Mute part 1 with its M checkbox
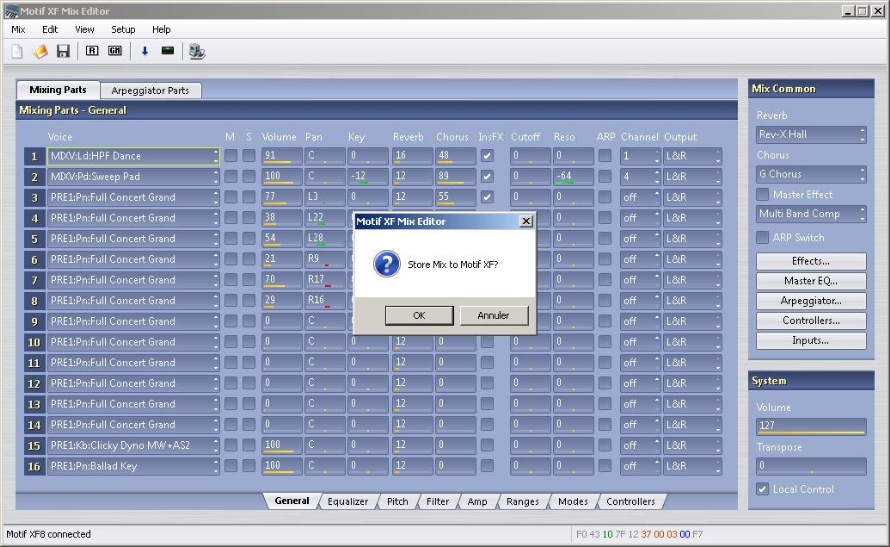 [230, 155]
